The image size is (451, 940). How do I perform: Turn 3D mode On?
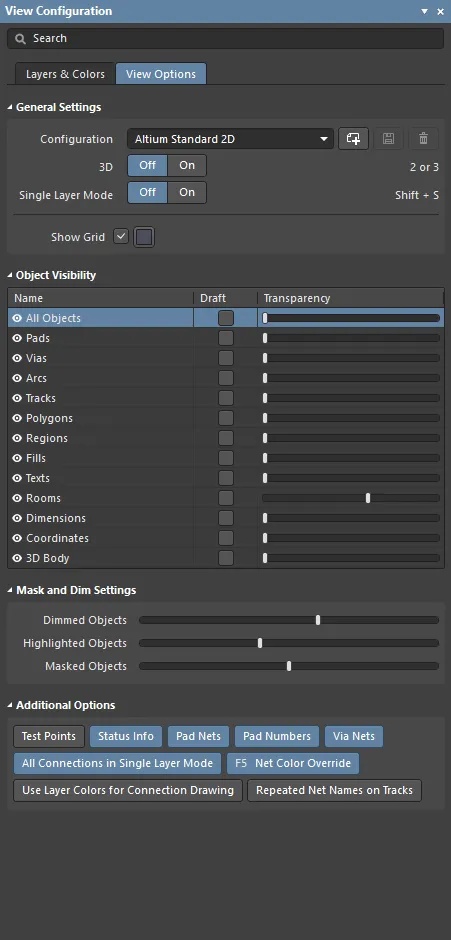tap(187, 165)
